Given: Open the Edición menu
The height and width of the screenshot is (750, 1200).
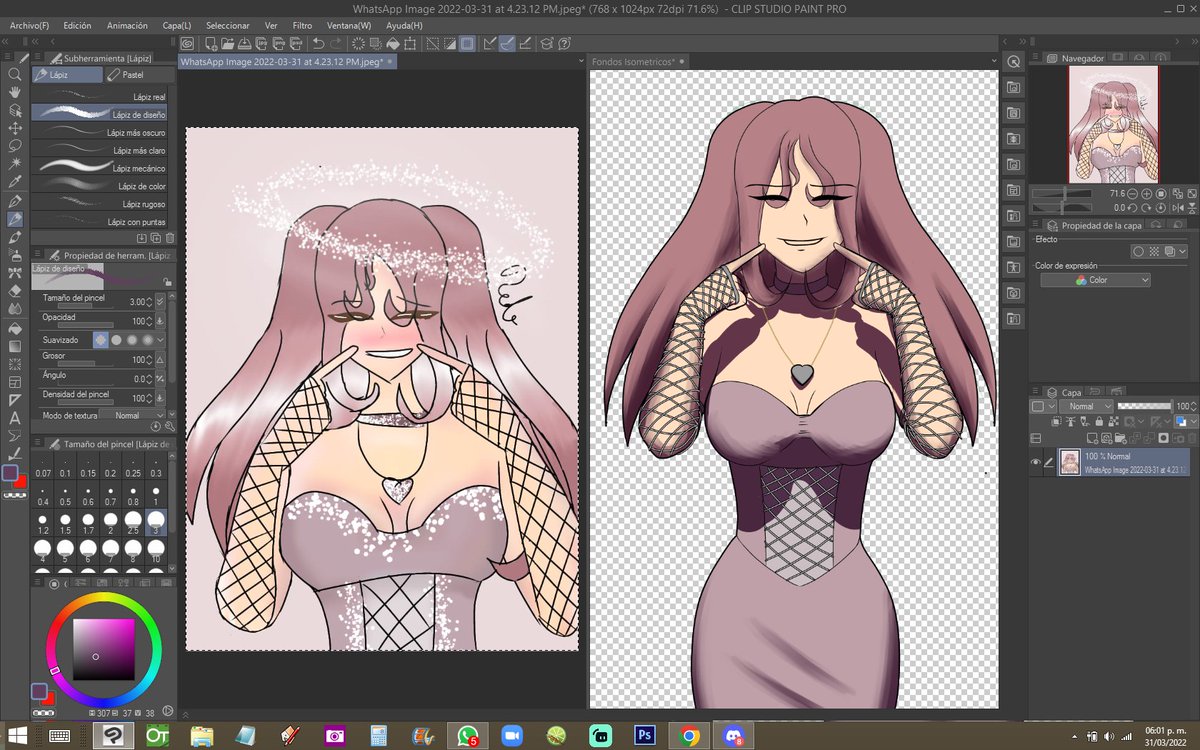Looking at the screenshot, I should click(x=77, y=25).
